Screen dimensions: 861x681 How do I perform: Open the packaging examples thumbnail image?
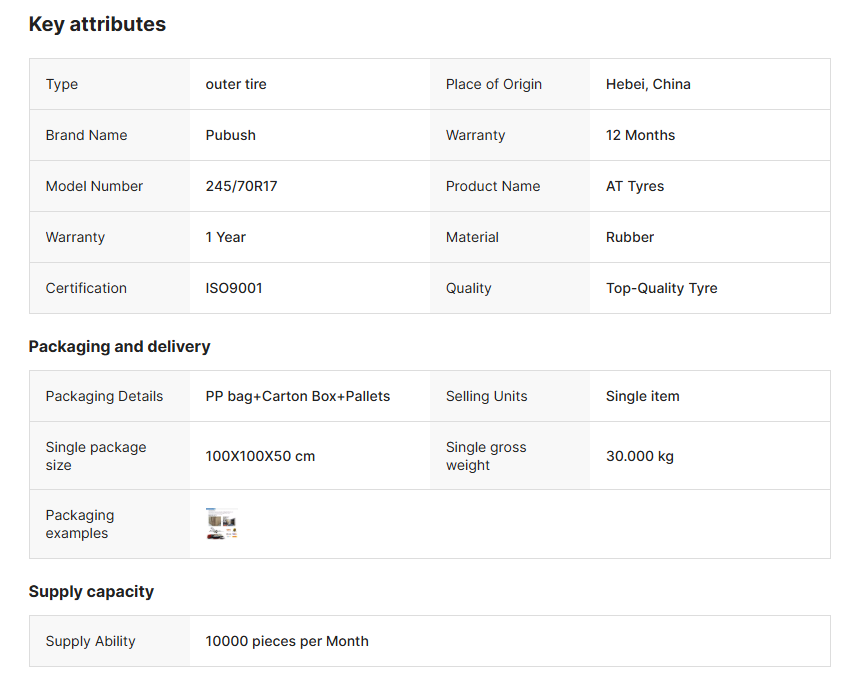[221, 524]
